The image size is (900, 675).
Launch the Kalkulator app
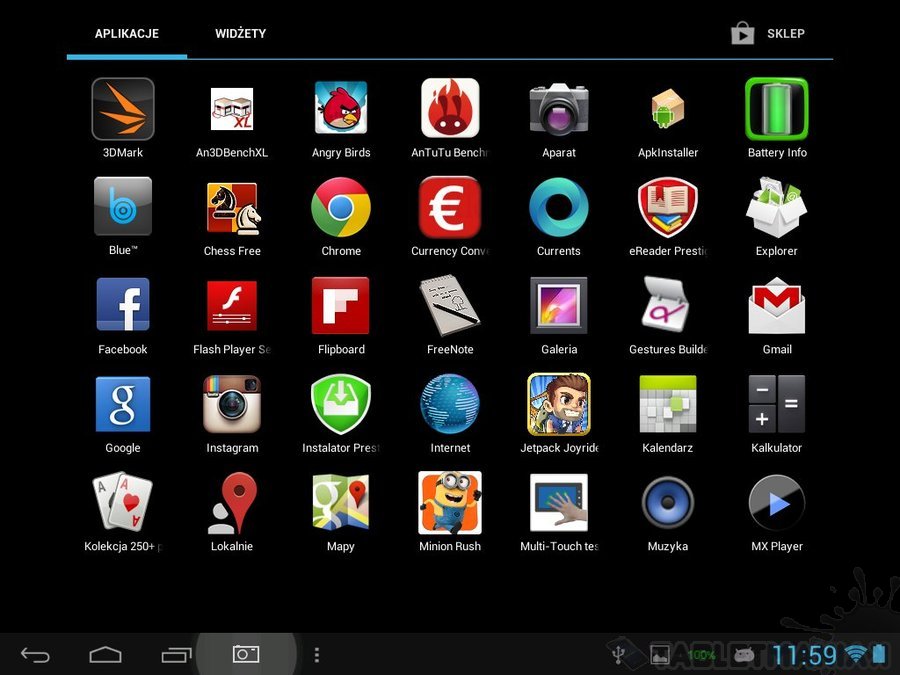777,404
